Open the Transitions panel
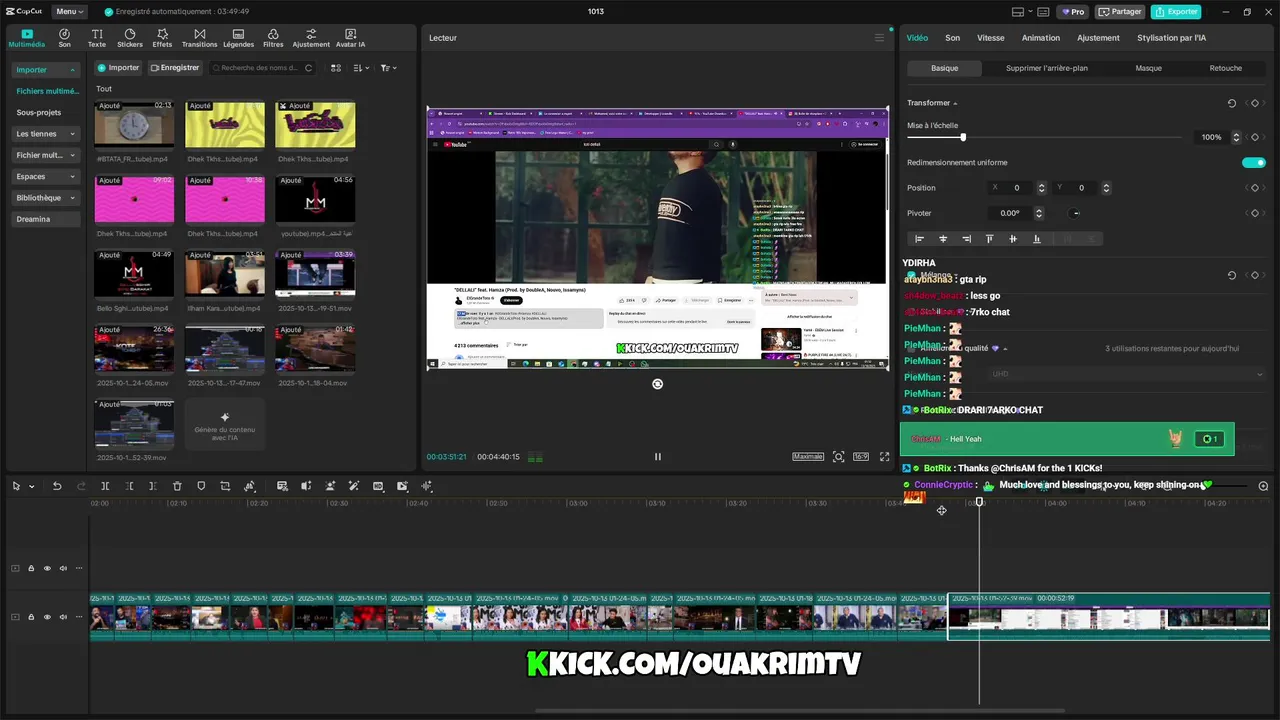The image size is (1280, 720). (x=199, y=38)
